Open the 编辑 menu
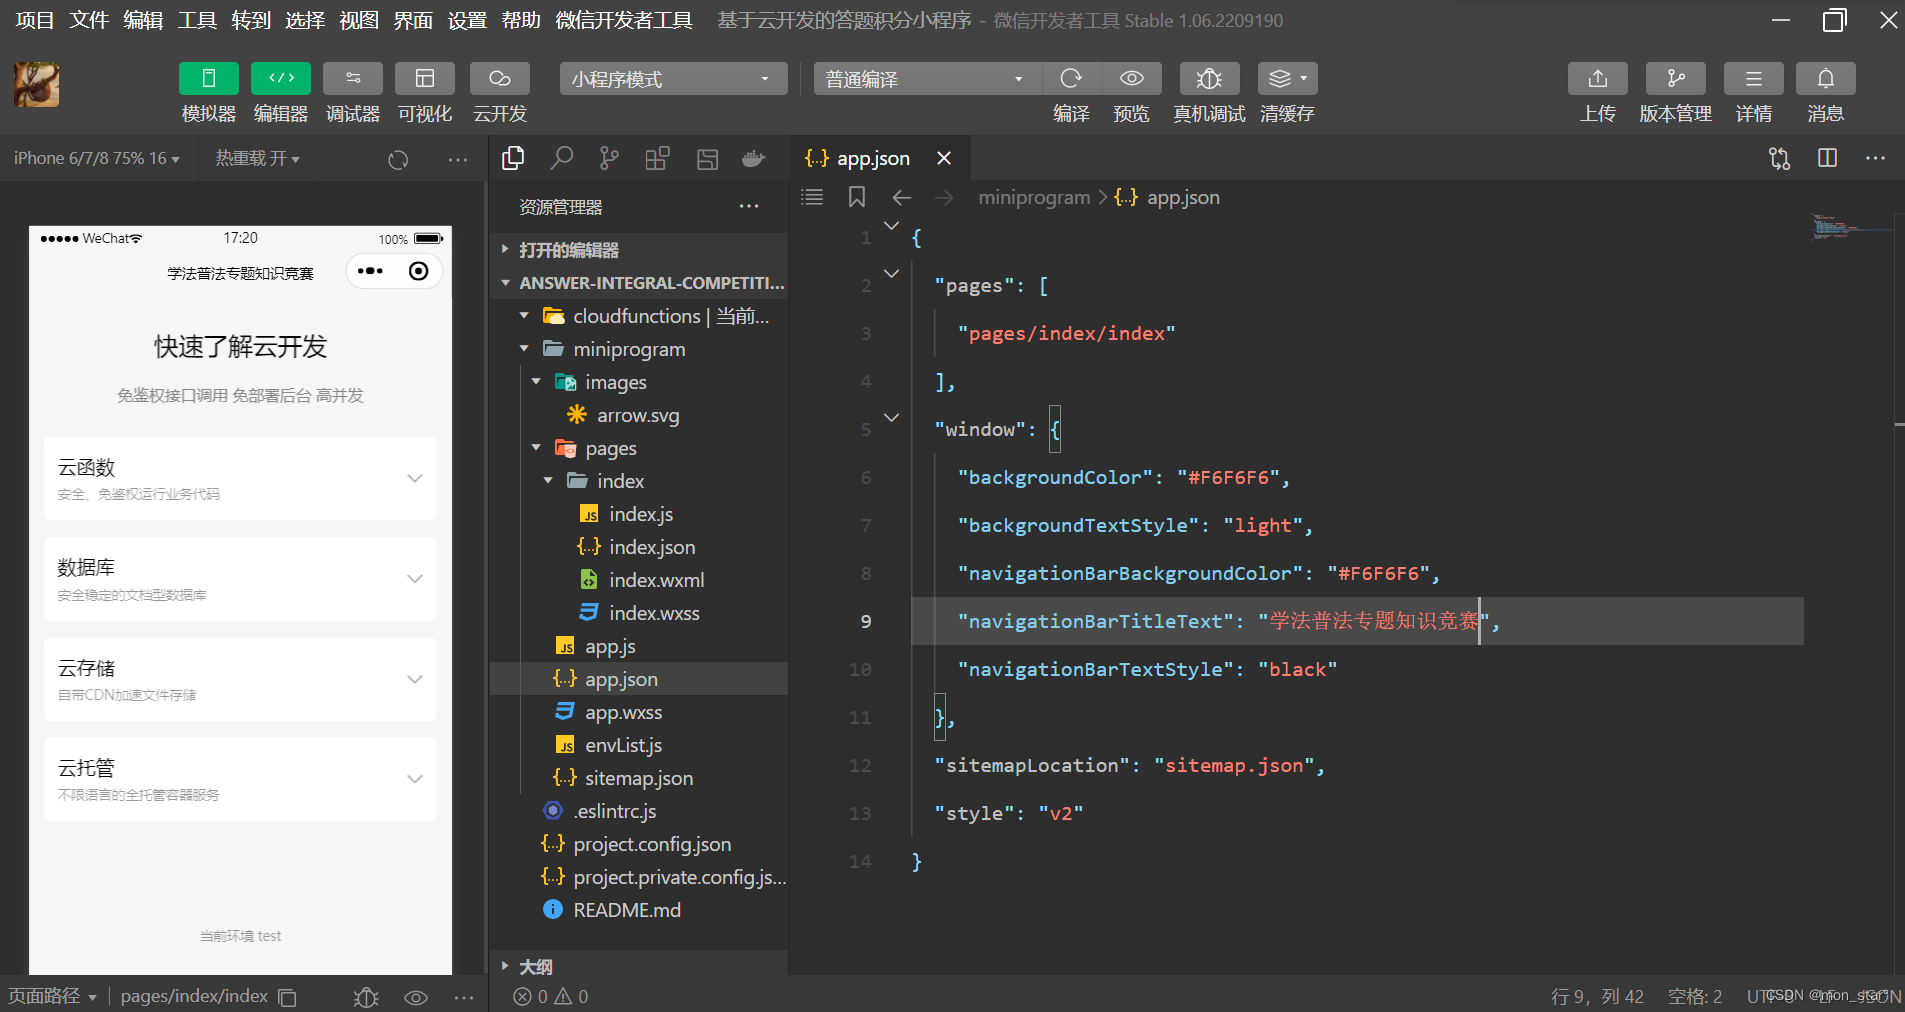 tap(143, 20)
